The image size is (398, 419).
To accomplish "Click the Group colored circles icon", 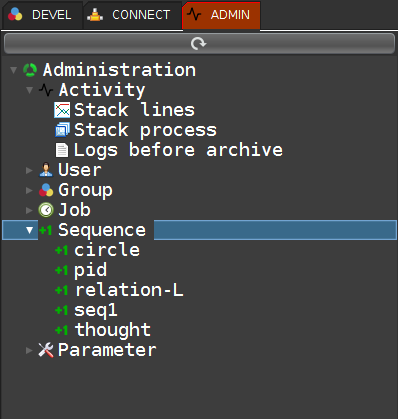I will [x=46, y=190].
